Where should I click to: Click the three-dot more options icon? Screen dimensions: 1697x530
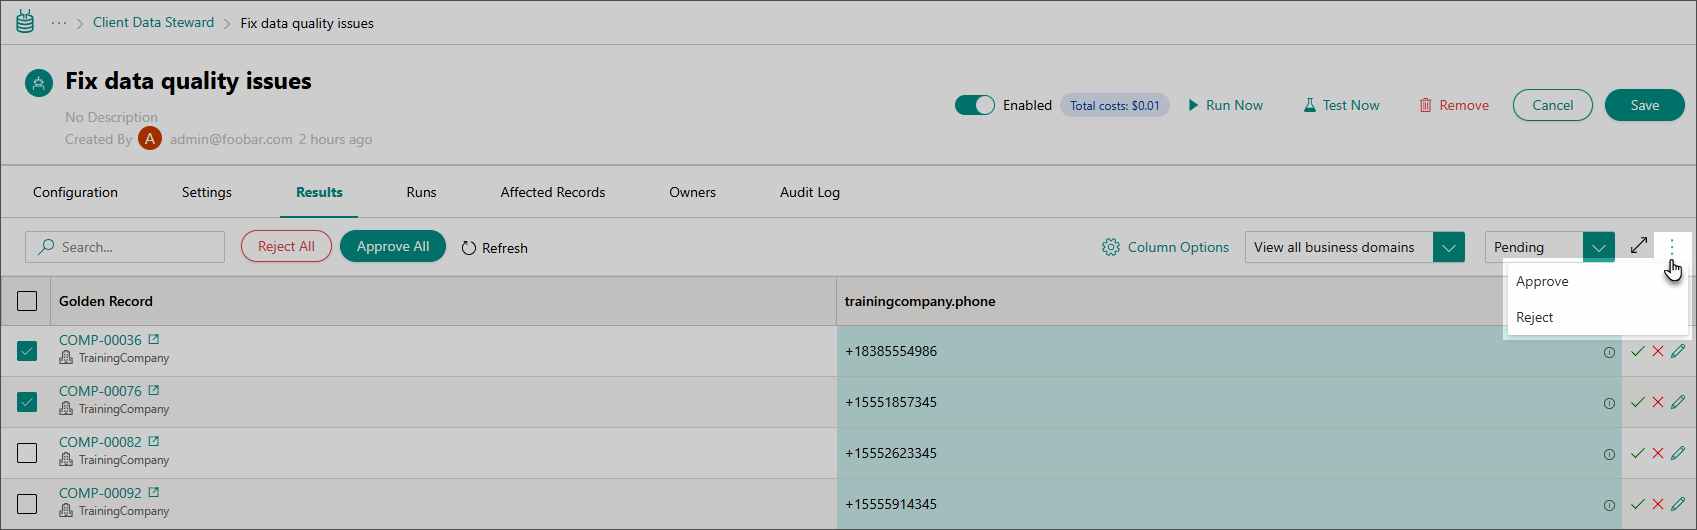1671,246
